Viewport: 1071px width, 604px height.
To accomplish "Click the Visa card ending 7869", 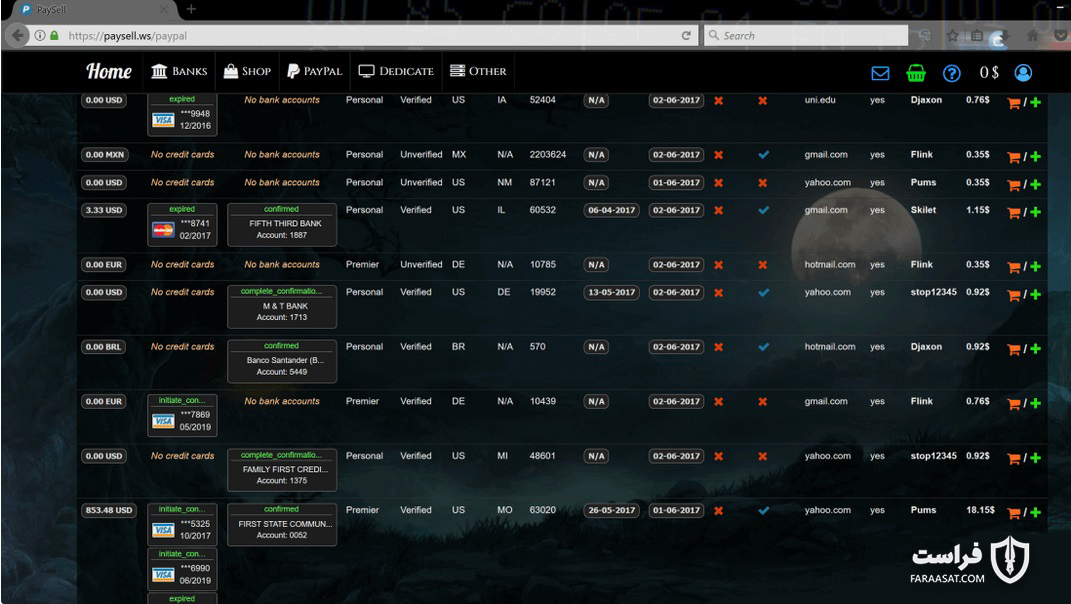I will click(182, 415).
